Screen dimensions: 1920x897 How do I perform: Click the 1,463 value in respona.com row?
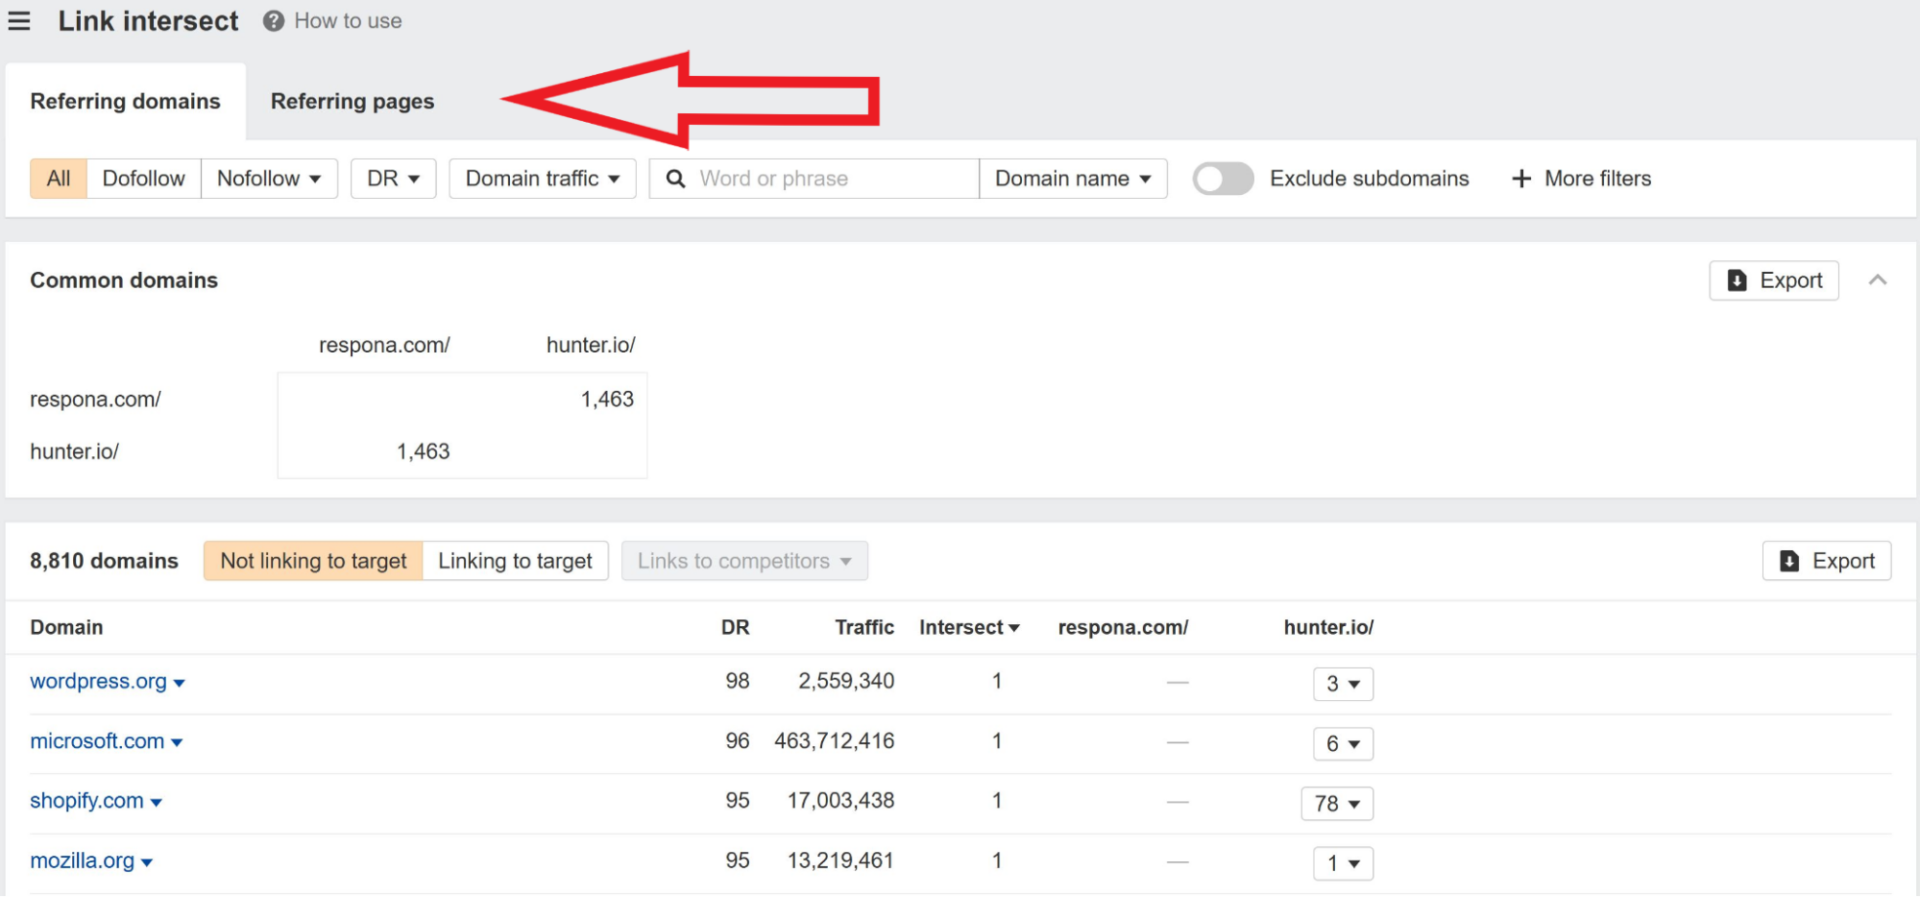click(607, 399)
